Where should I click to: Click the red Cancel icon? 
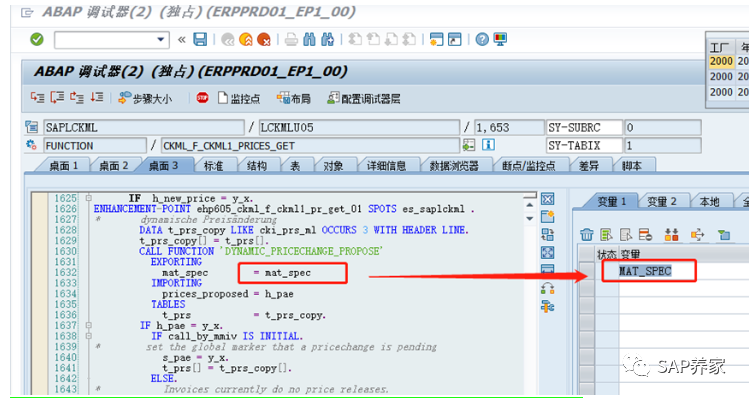(x=264, y=40)
